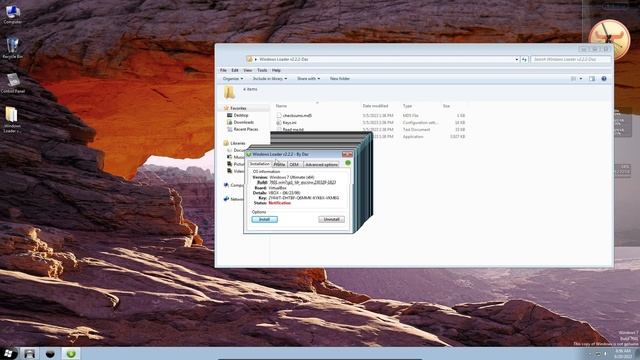Open the View menu in Explorer
Screen dimensions: 640x360
(x=248, y=70)
